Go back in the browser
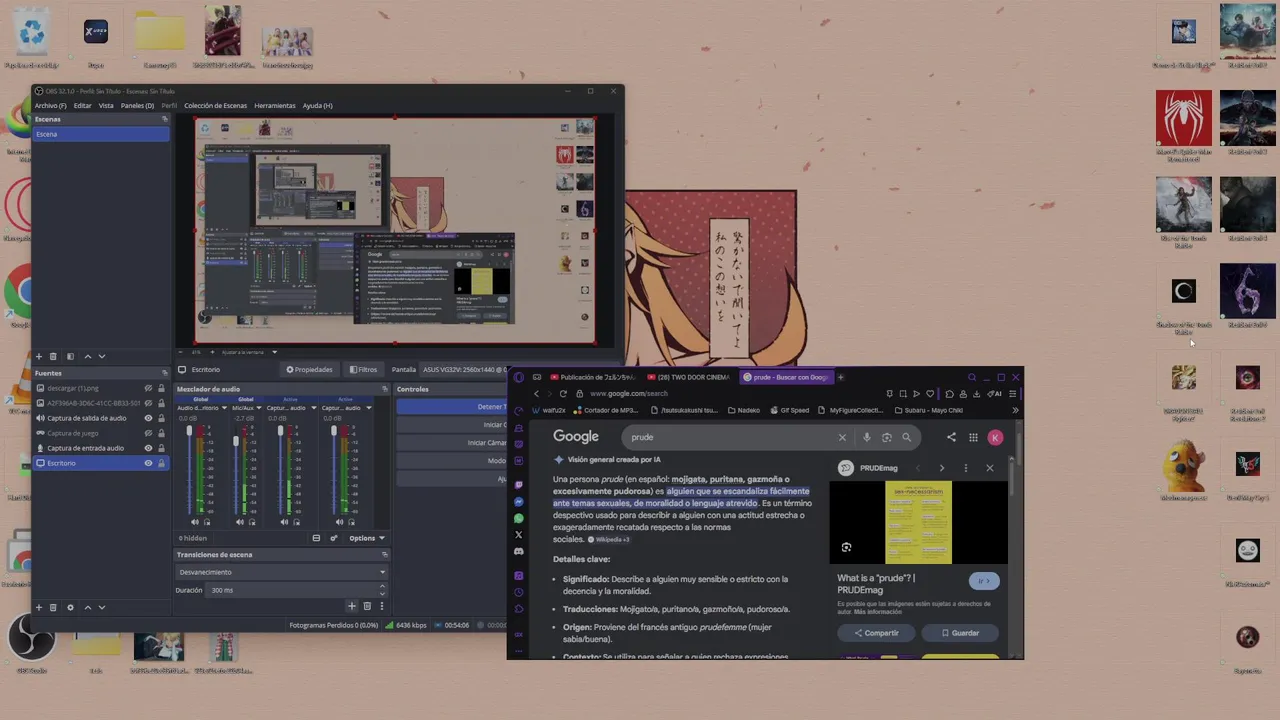 click(536, 394)
